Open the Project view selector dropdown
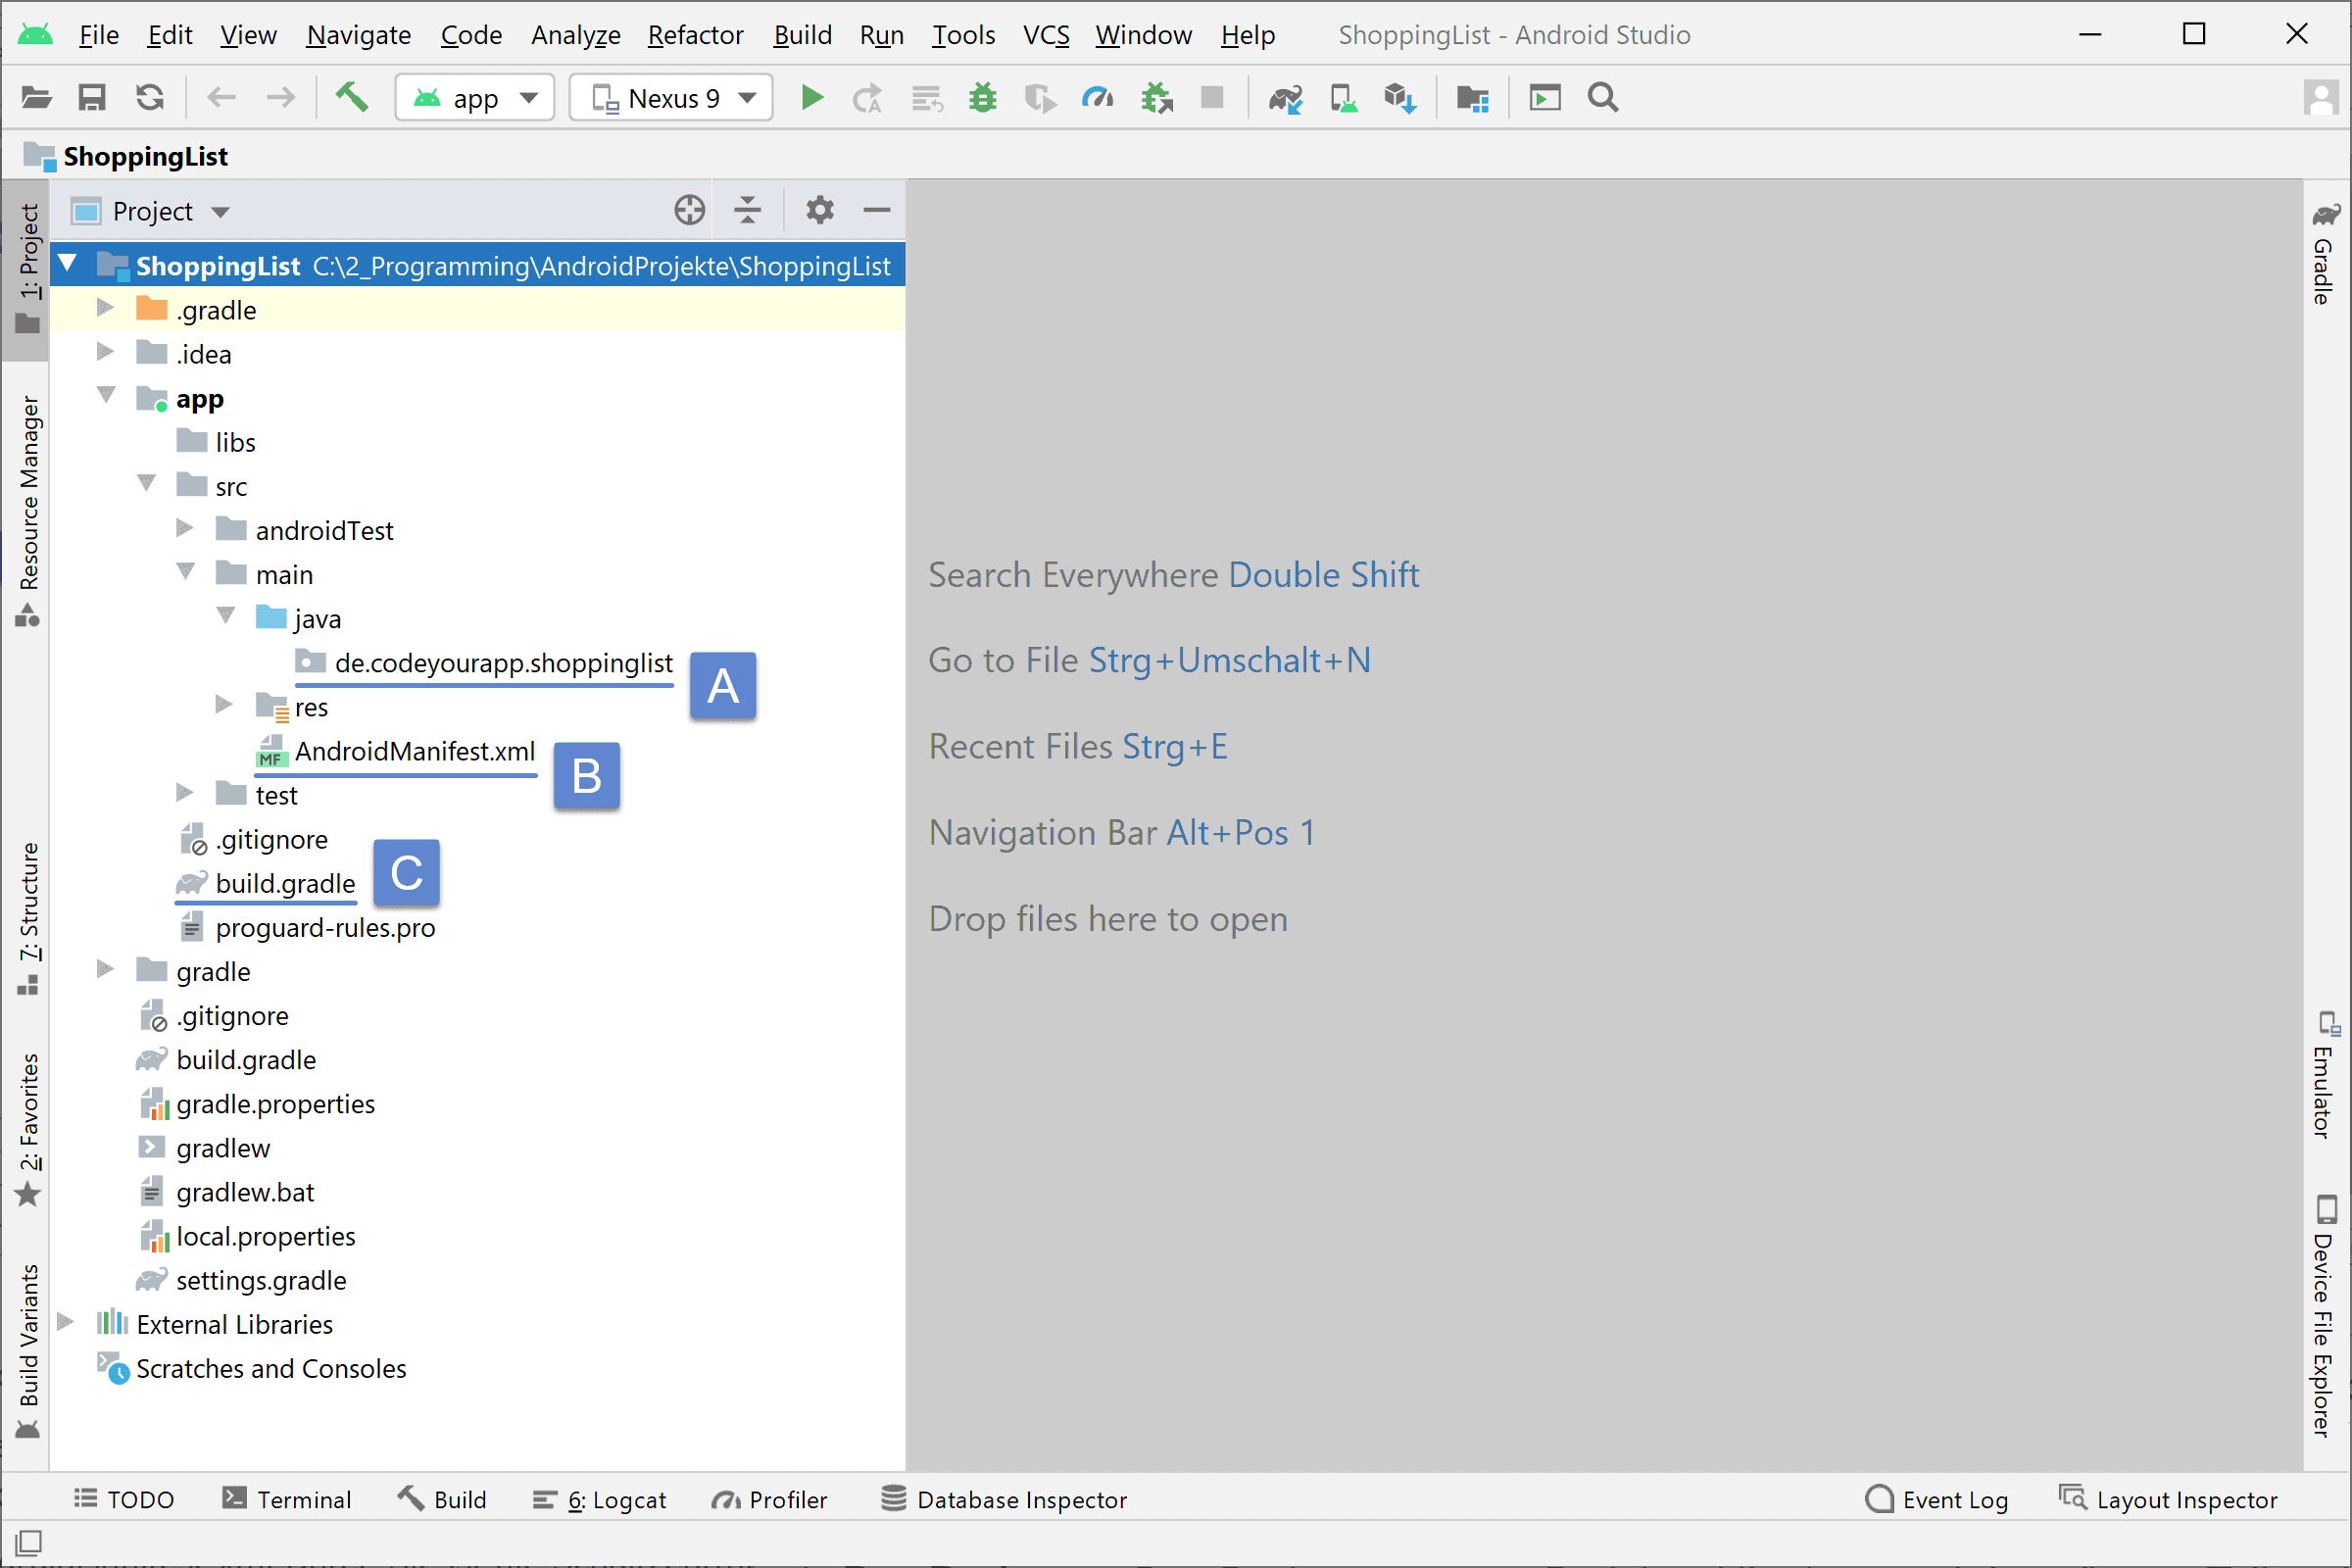Image resolution: width=2352 pixels, height=1568 pixels. pos(151,211)
